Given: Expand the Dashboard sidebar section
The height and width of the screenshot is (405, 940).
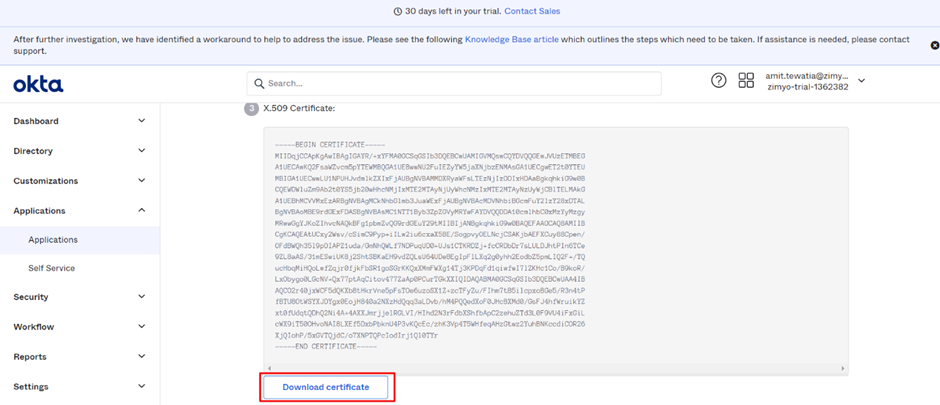Looking at the screenshot, I should [x=80, y=120].
